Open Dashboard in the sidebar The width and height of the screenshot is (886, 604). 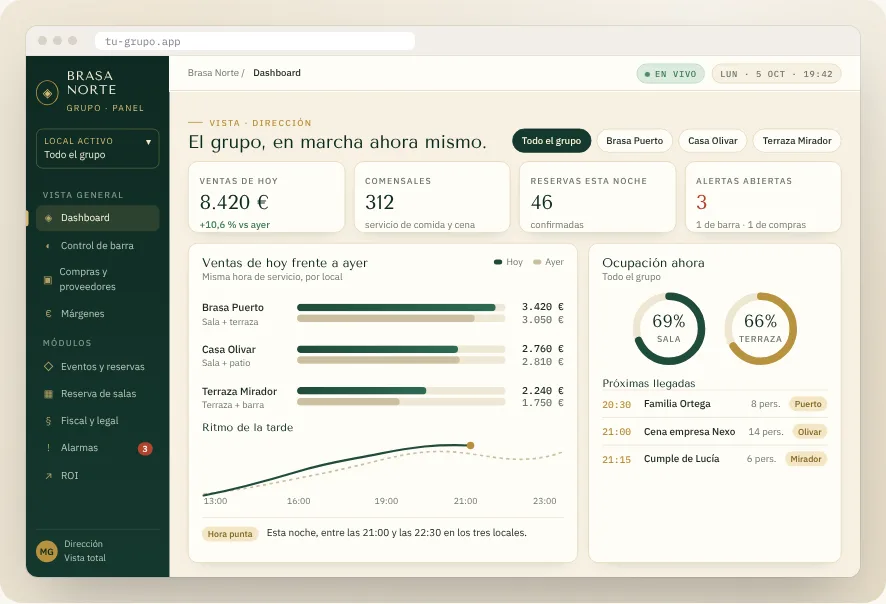pos(98,218)
